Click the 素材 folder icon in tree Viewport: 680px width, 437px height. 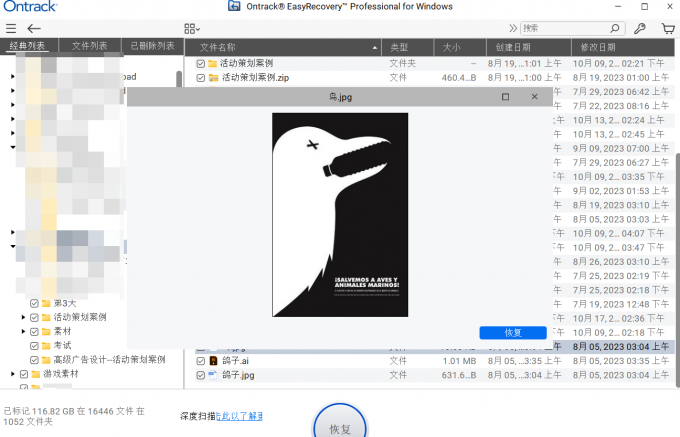[46, 332]
